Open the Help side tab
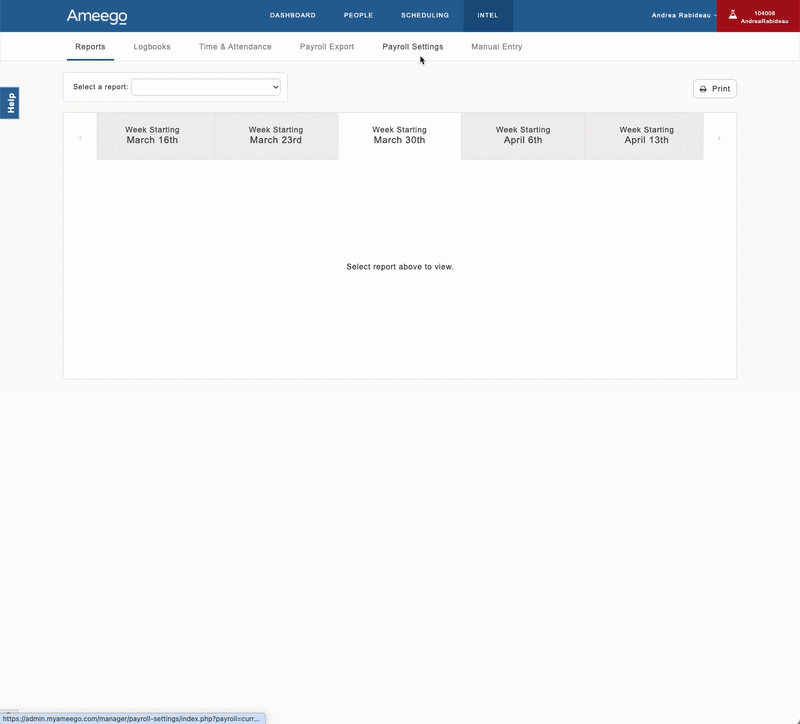This screenshot has width=800, height=724. pos(10,103)
